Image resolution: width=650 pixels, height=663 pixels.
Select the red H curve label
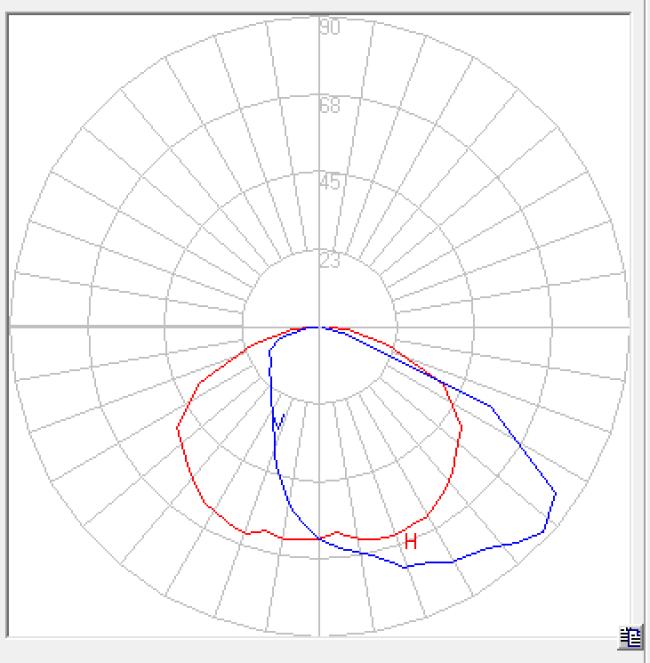[x=410, y=542]
